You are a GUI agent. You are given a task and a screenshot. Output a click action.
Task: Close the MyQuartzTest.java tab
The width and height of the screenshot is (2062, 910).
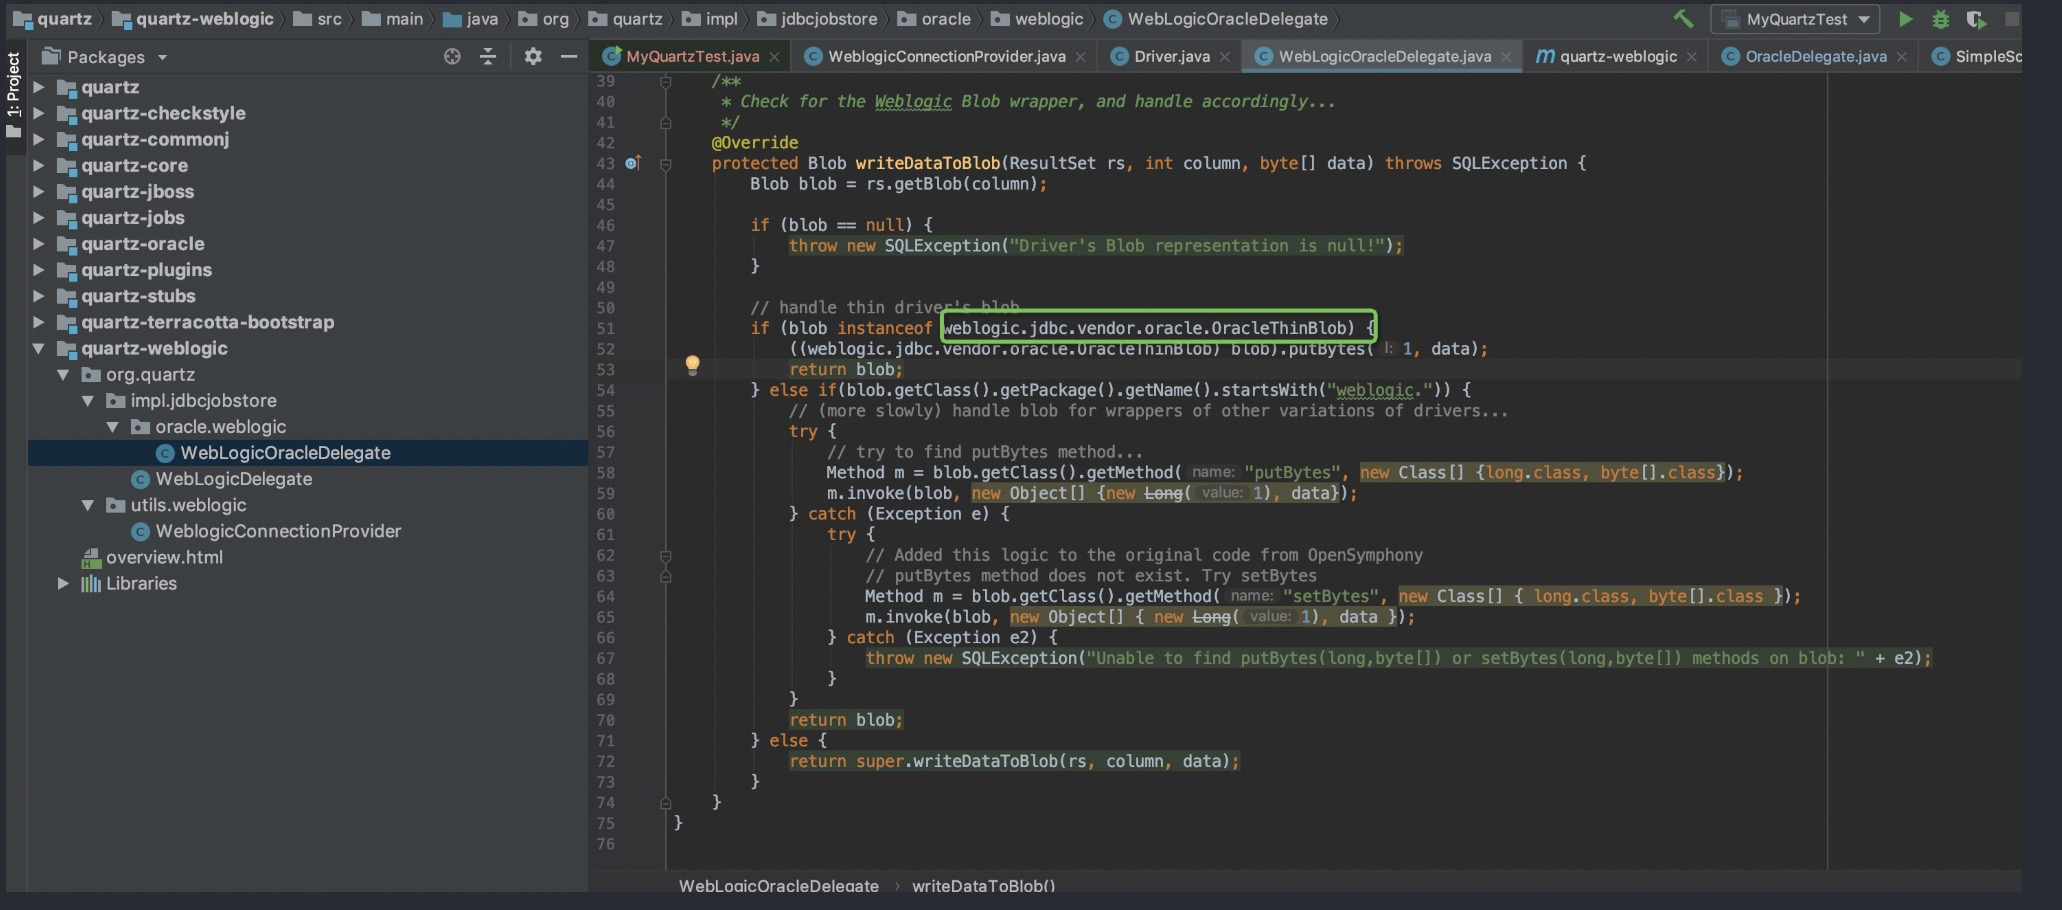pos(774,57)
